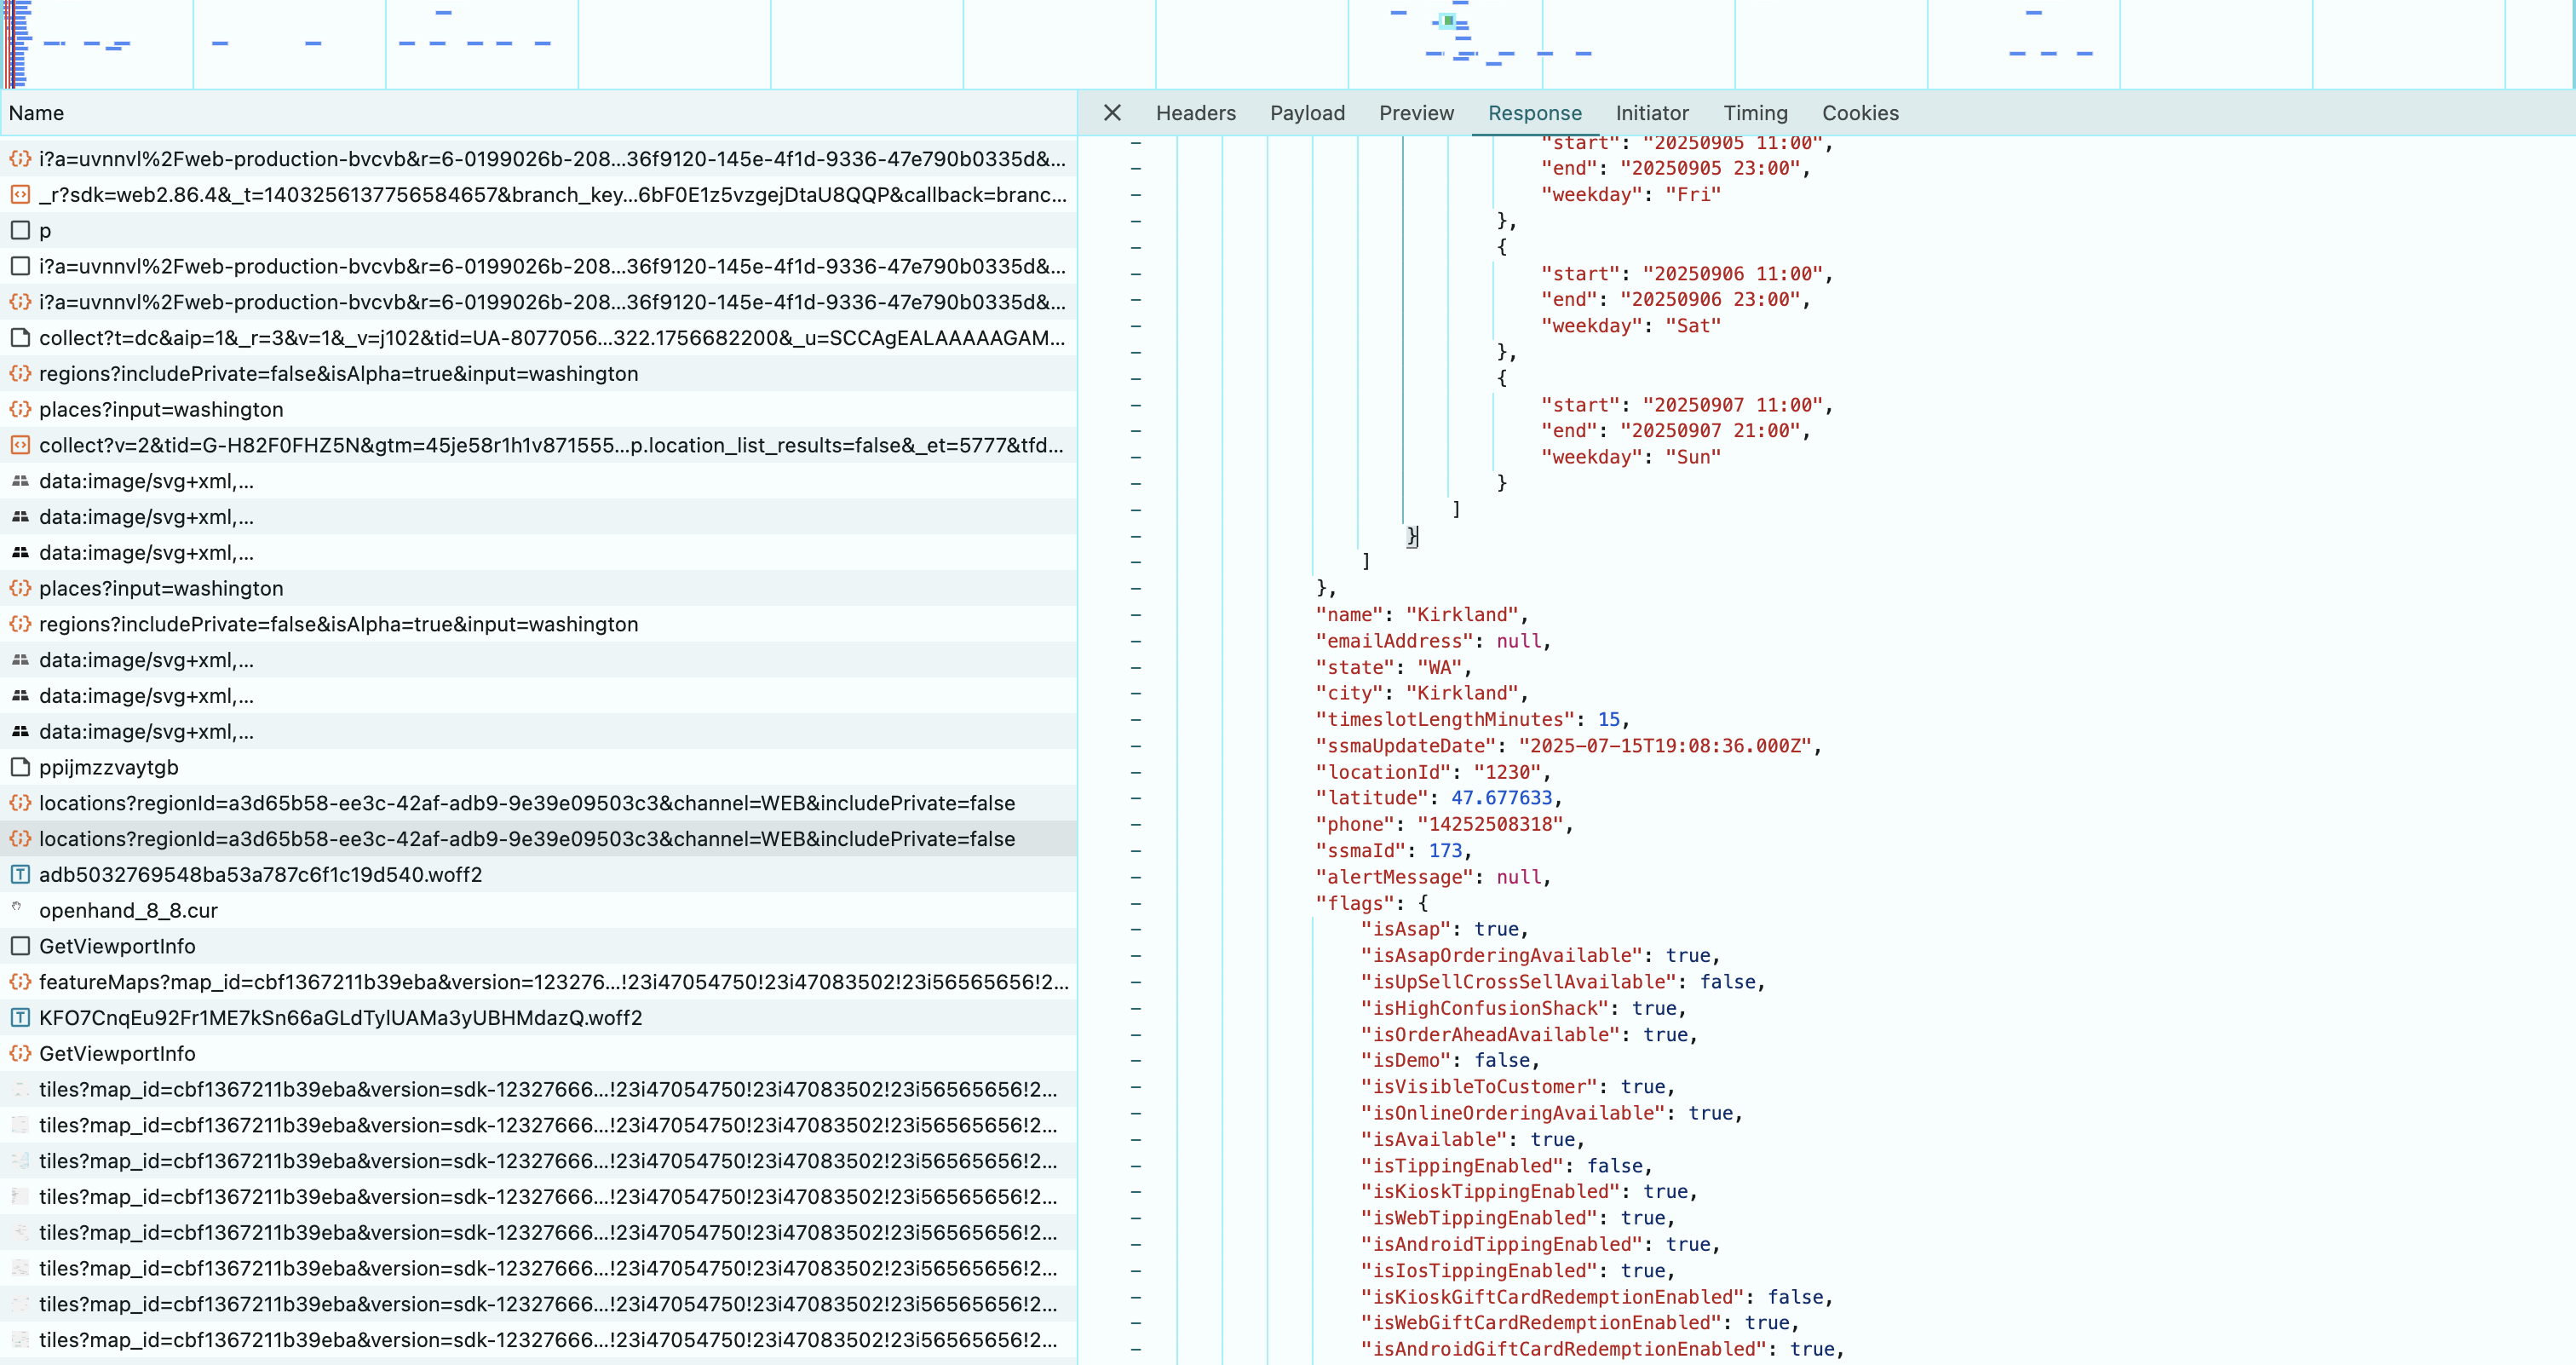Open the Preview tab

(x=1415, y=113)
